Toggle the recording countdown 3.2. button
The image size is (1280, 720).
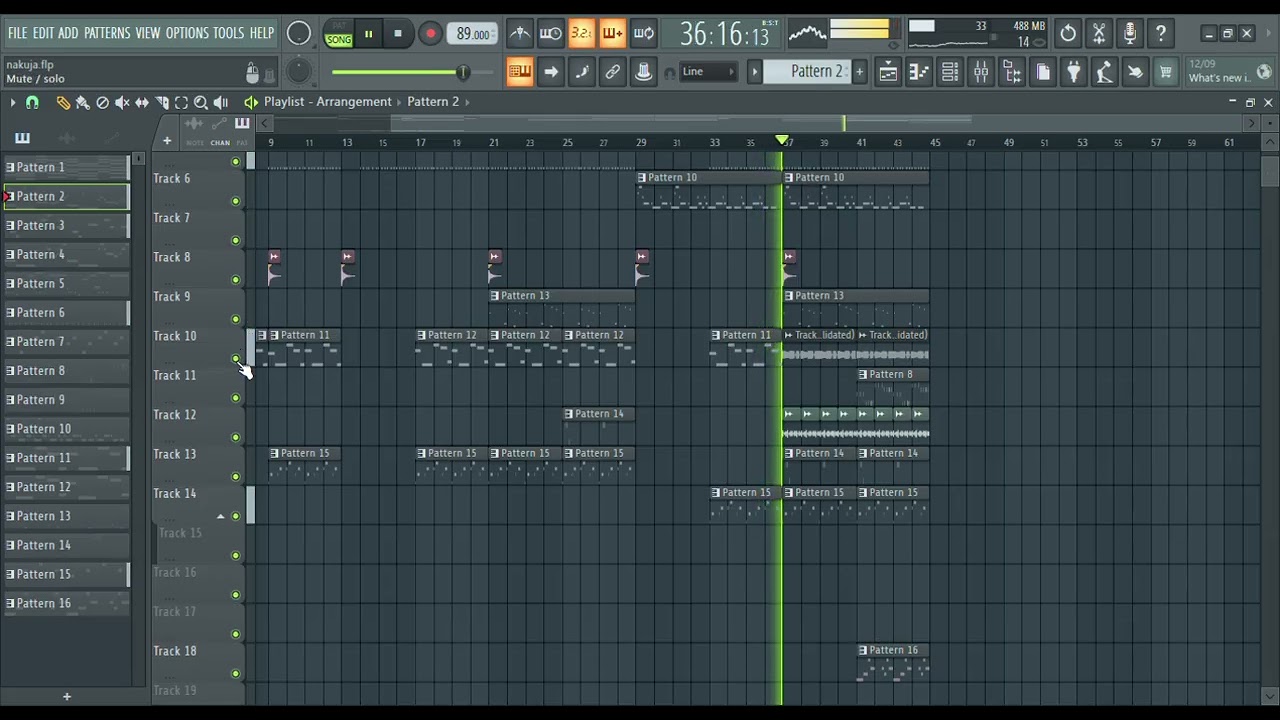[x=582, y=34]
